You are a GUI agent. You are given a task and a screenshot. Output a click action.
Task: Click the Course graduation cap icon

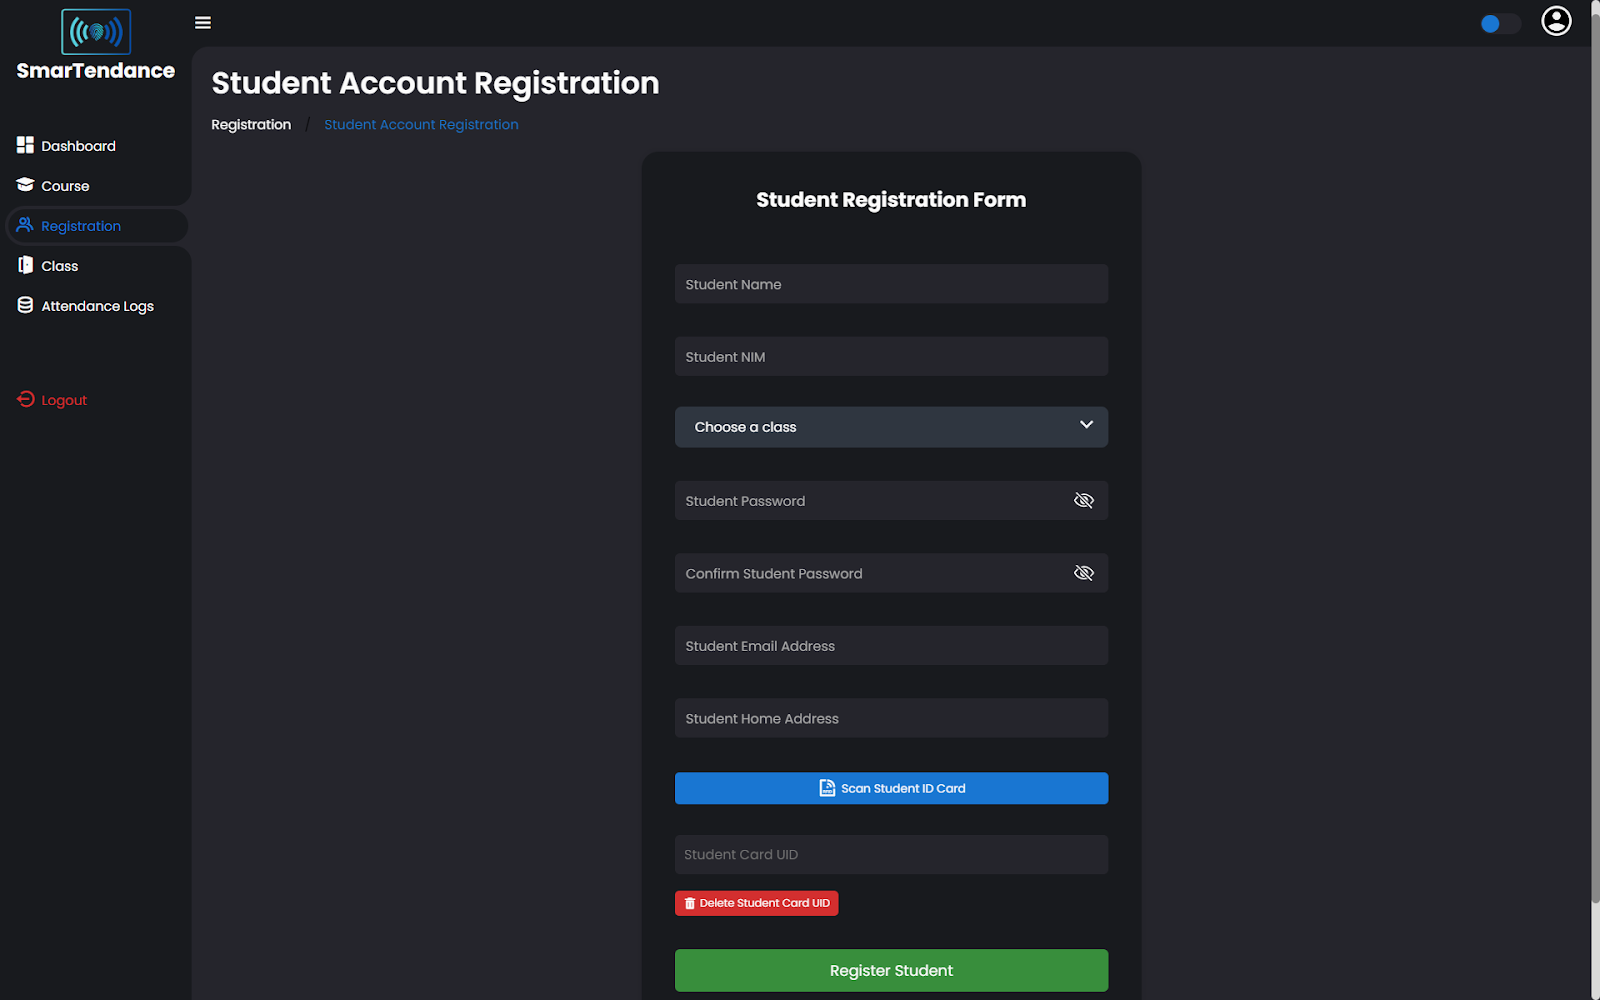coord(25,185)
